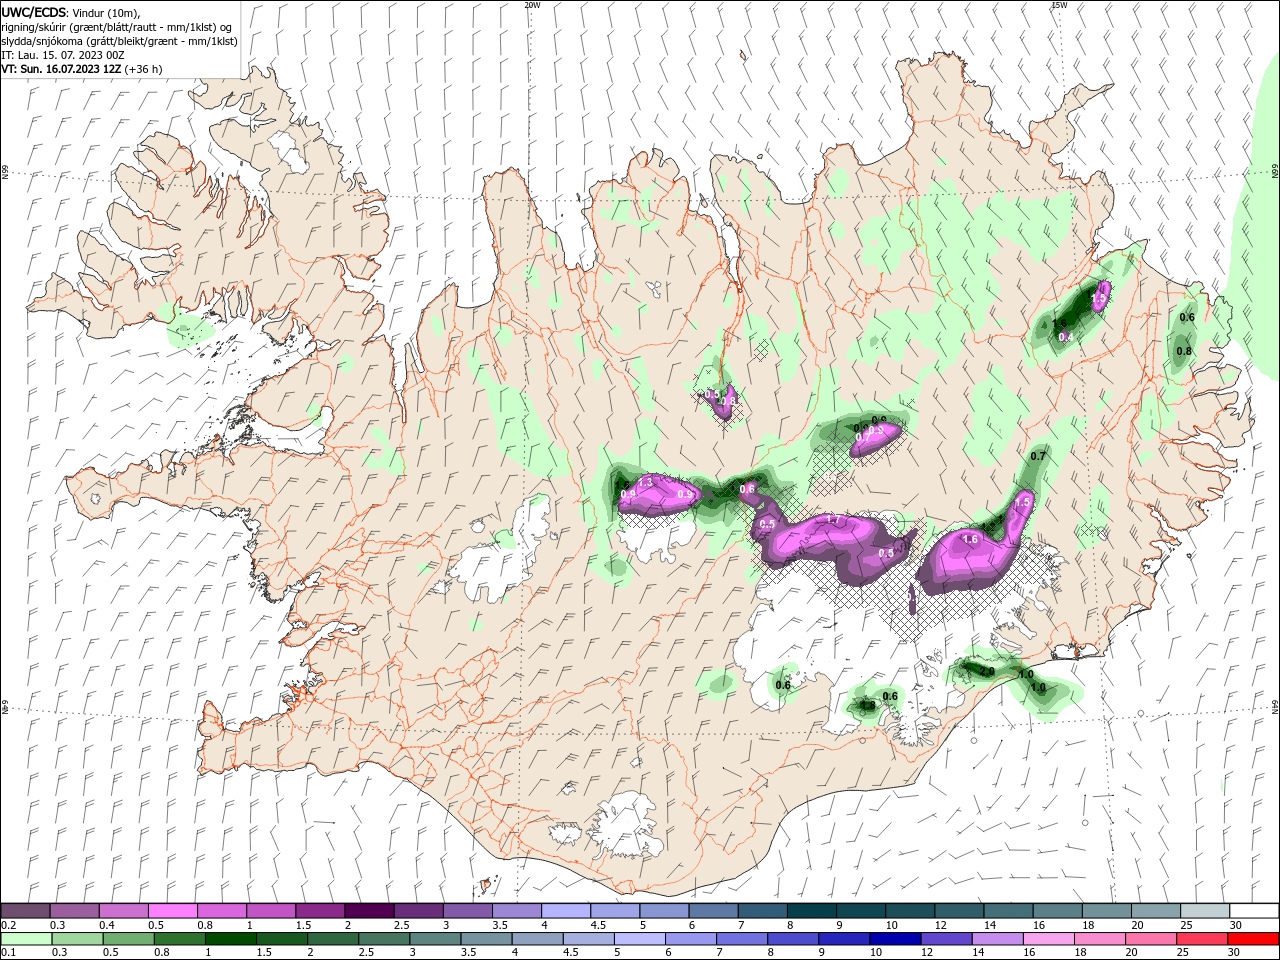Pick the deep blue 10 swatch in lower legend

[x=895, y=939]
